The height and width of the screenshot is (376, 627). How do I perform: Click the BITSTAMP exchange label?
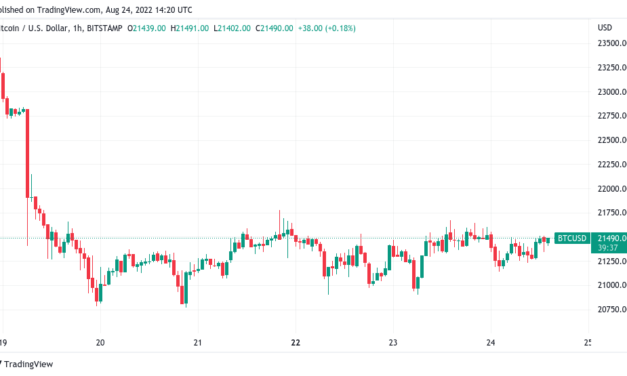tap(104, 28)
